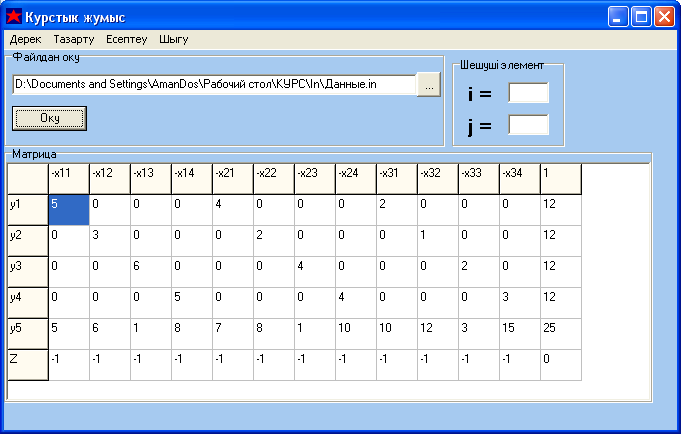Click row header Z
Viewport: 681px width, 434px height.
[x=28, y=365]
